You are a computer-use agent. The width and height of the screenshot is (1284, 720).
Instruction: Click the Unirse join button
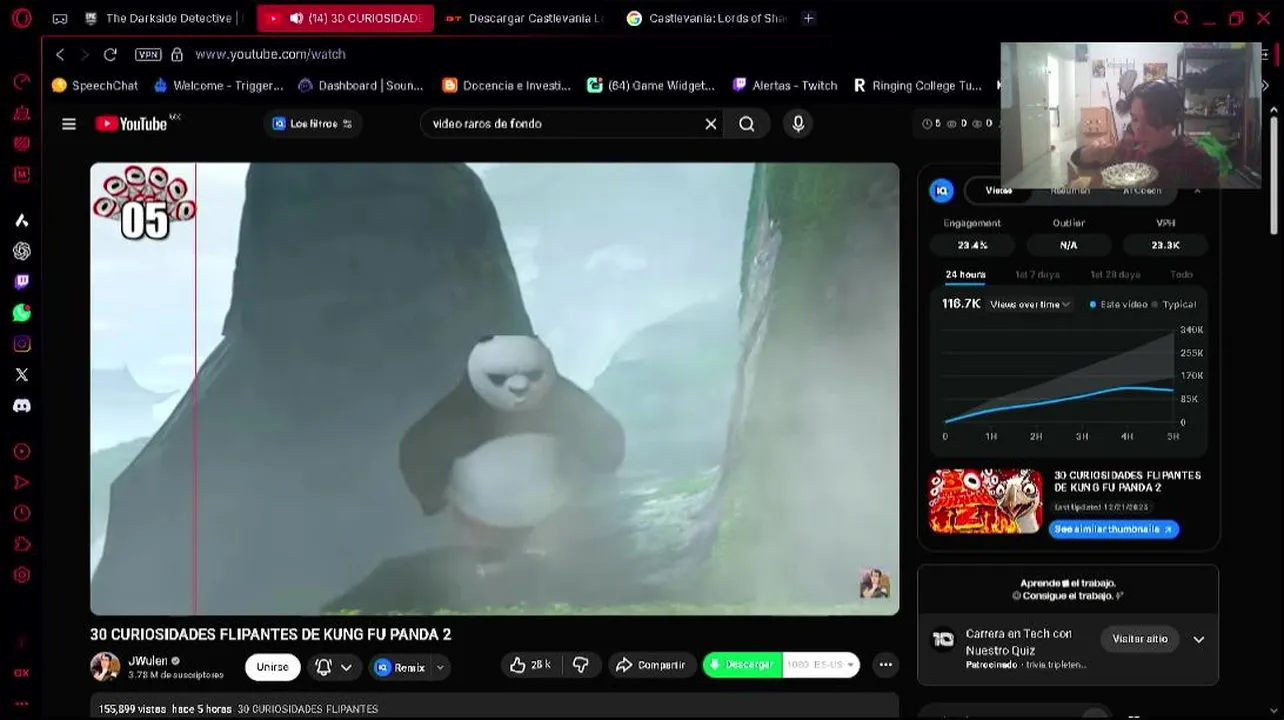272,667
